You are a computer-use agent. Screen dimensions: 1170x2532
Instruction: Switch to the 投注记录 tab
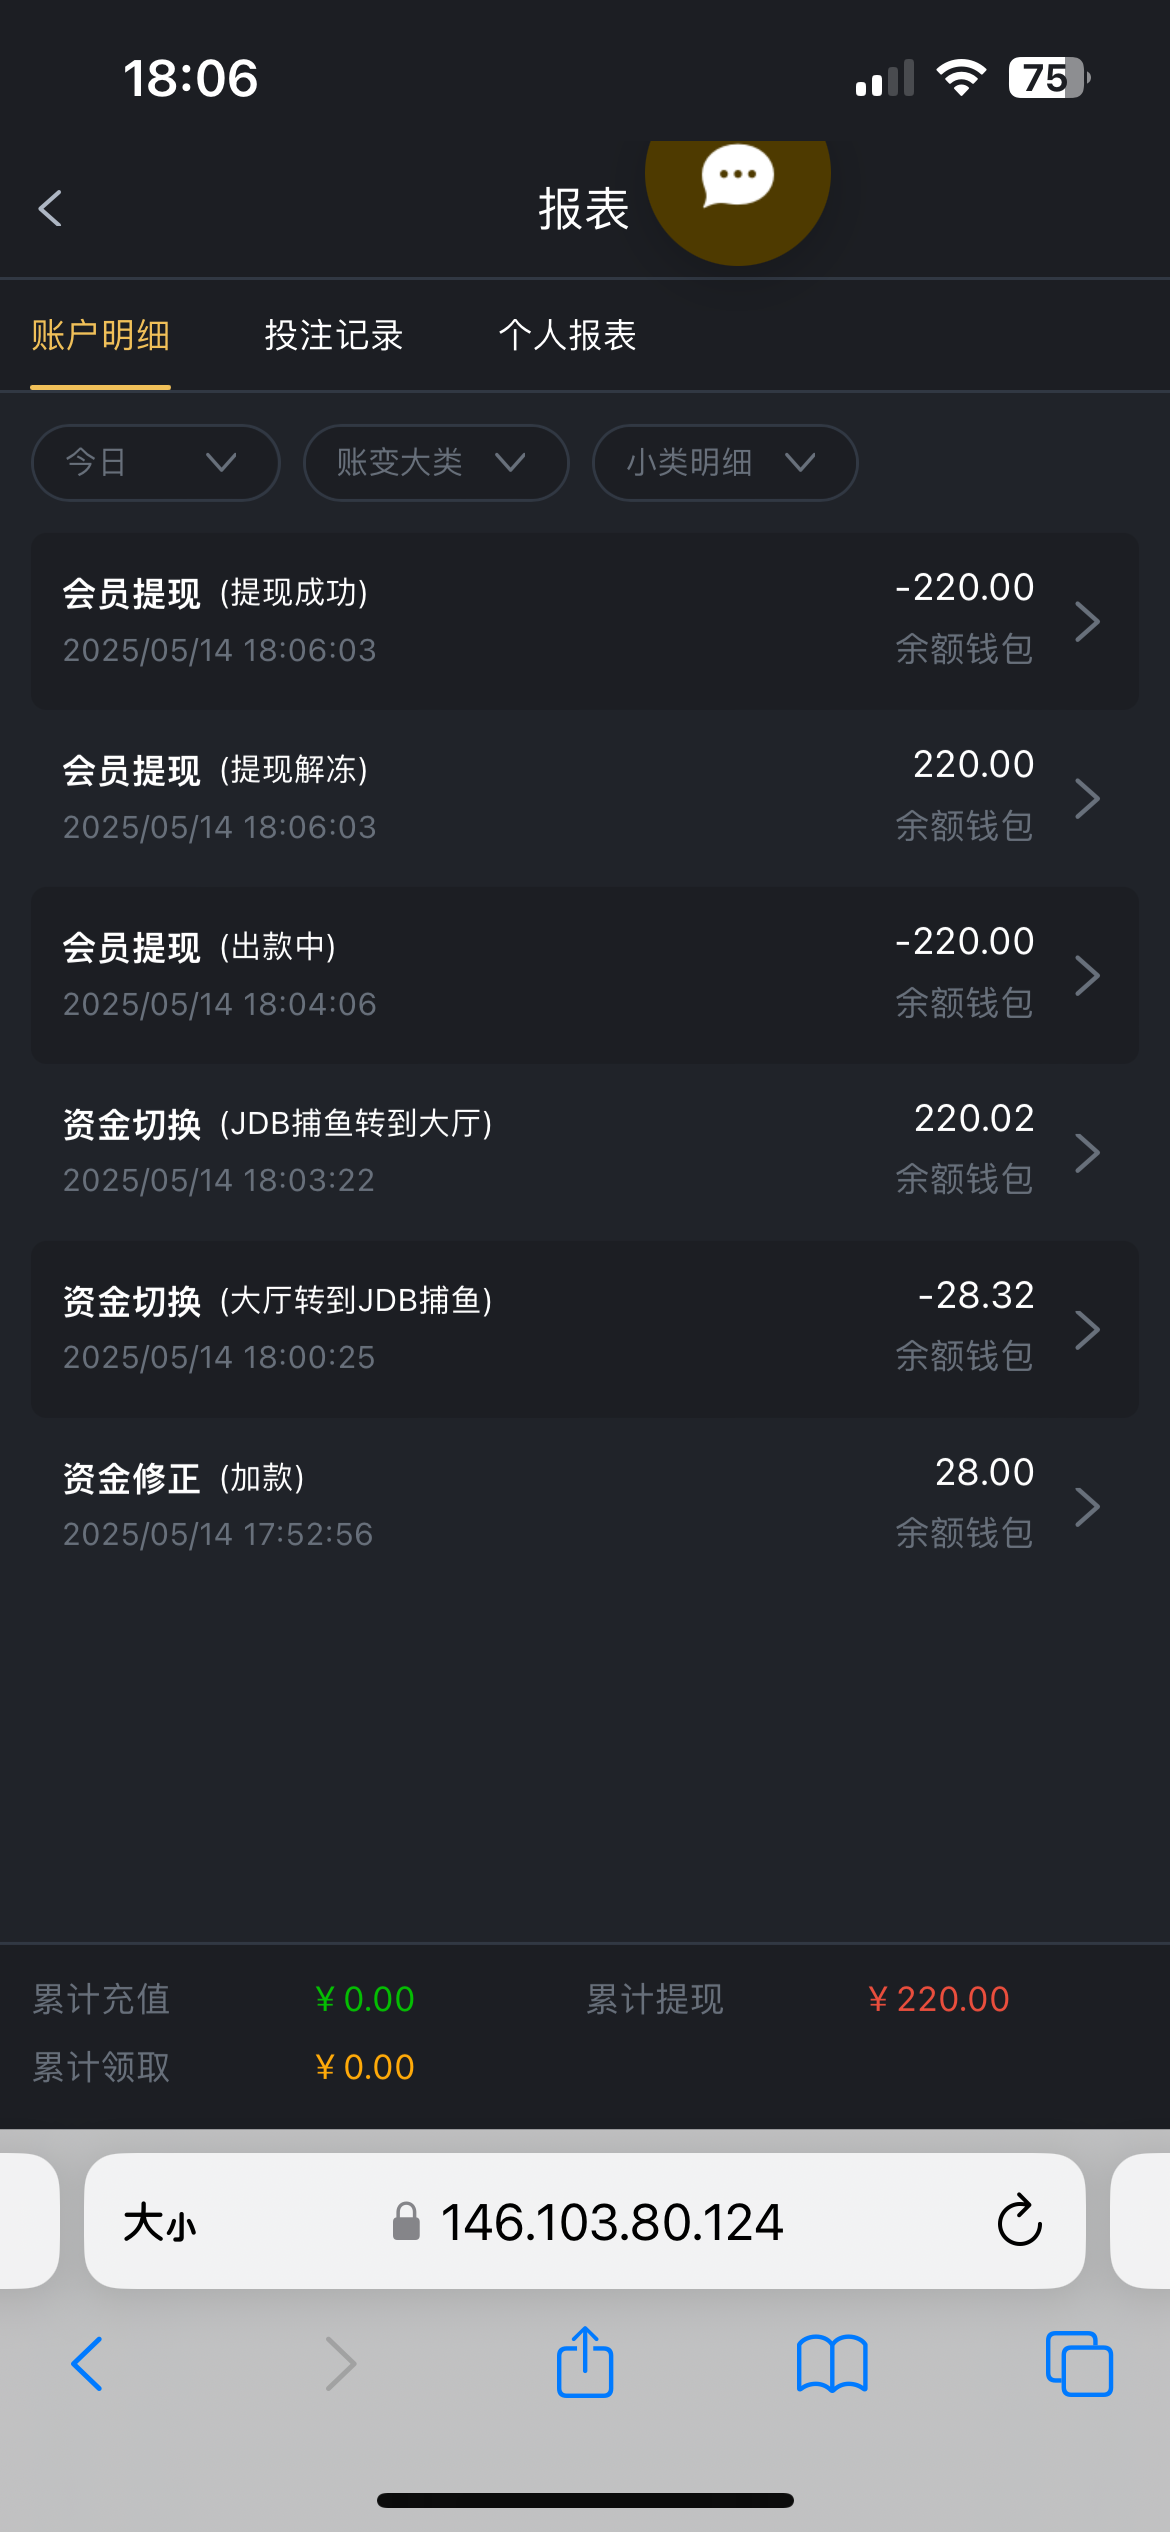[334, 336]
